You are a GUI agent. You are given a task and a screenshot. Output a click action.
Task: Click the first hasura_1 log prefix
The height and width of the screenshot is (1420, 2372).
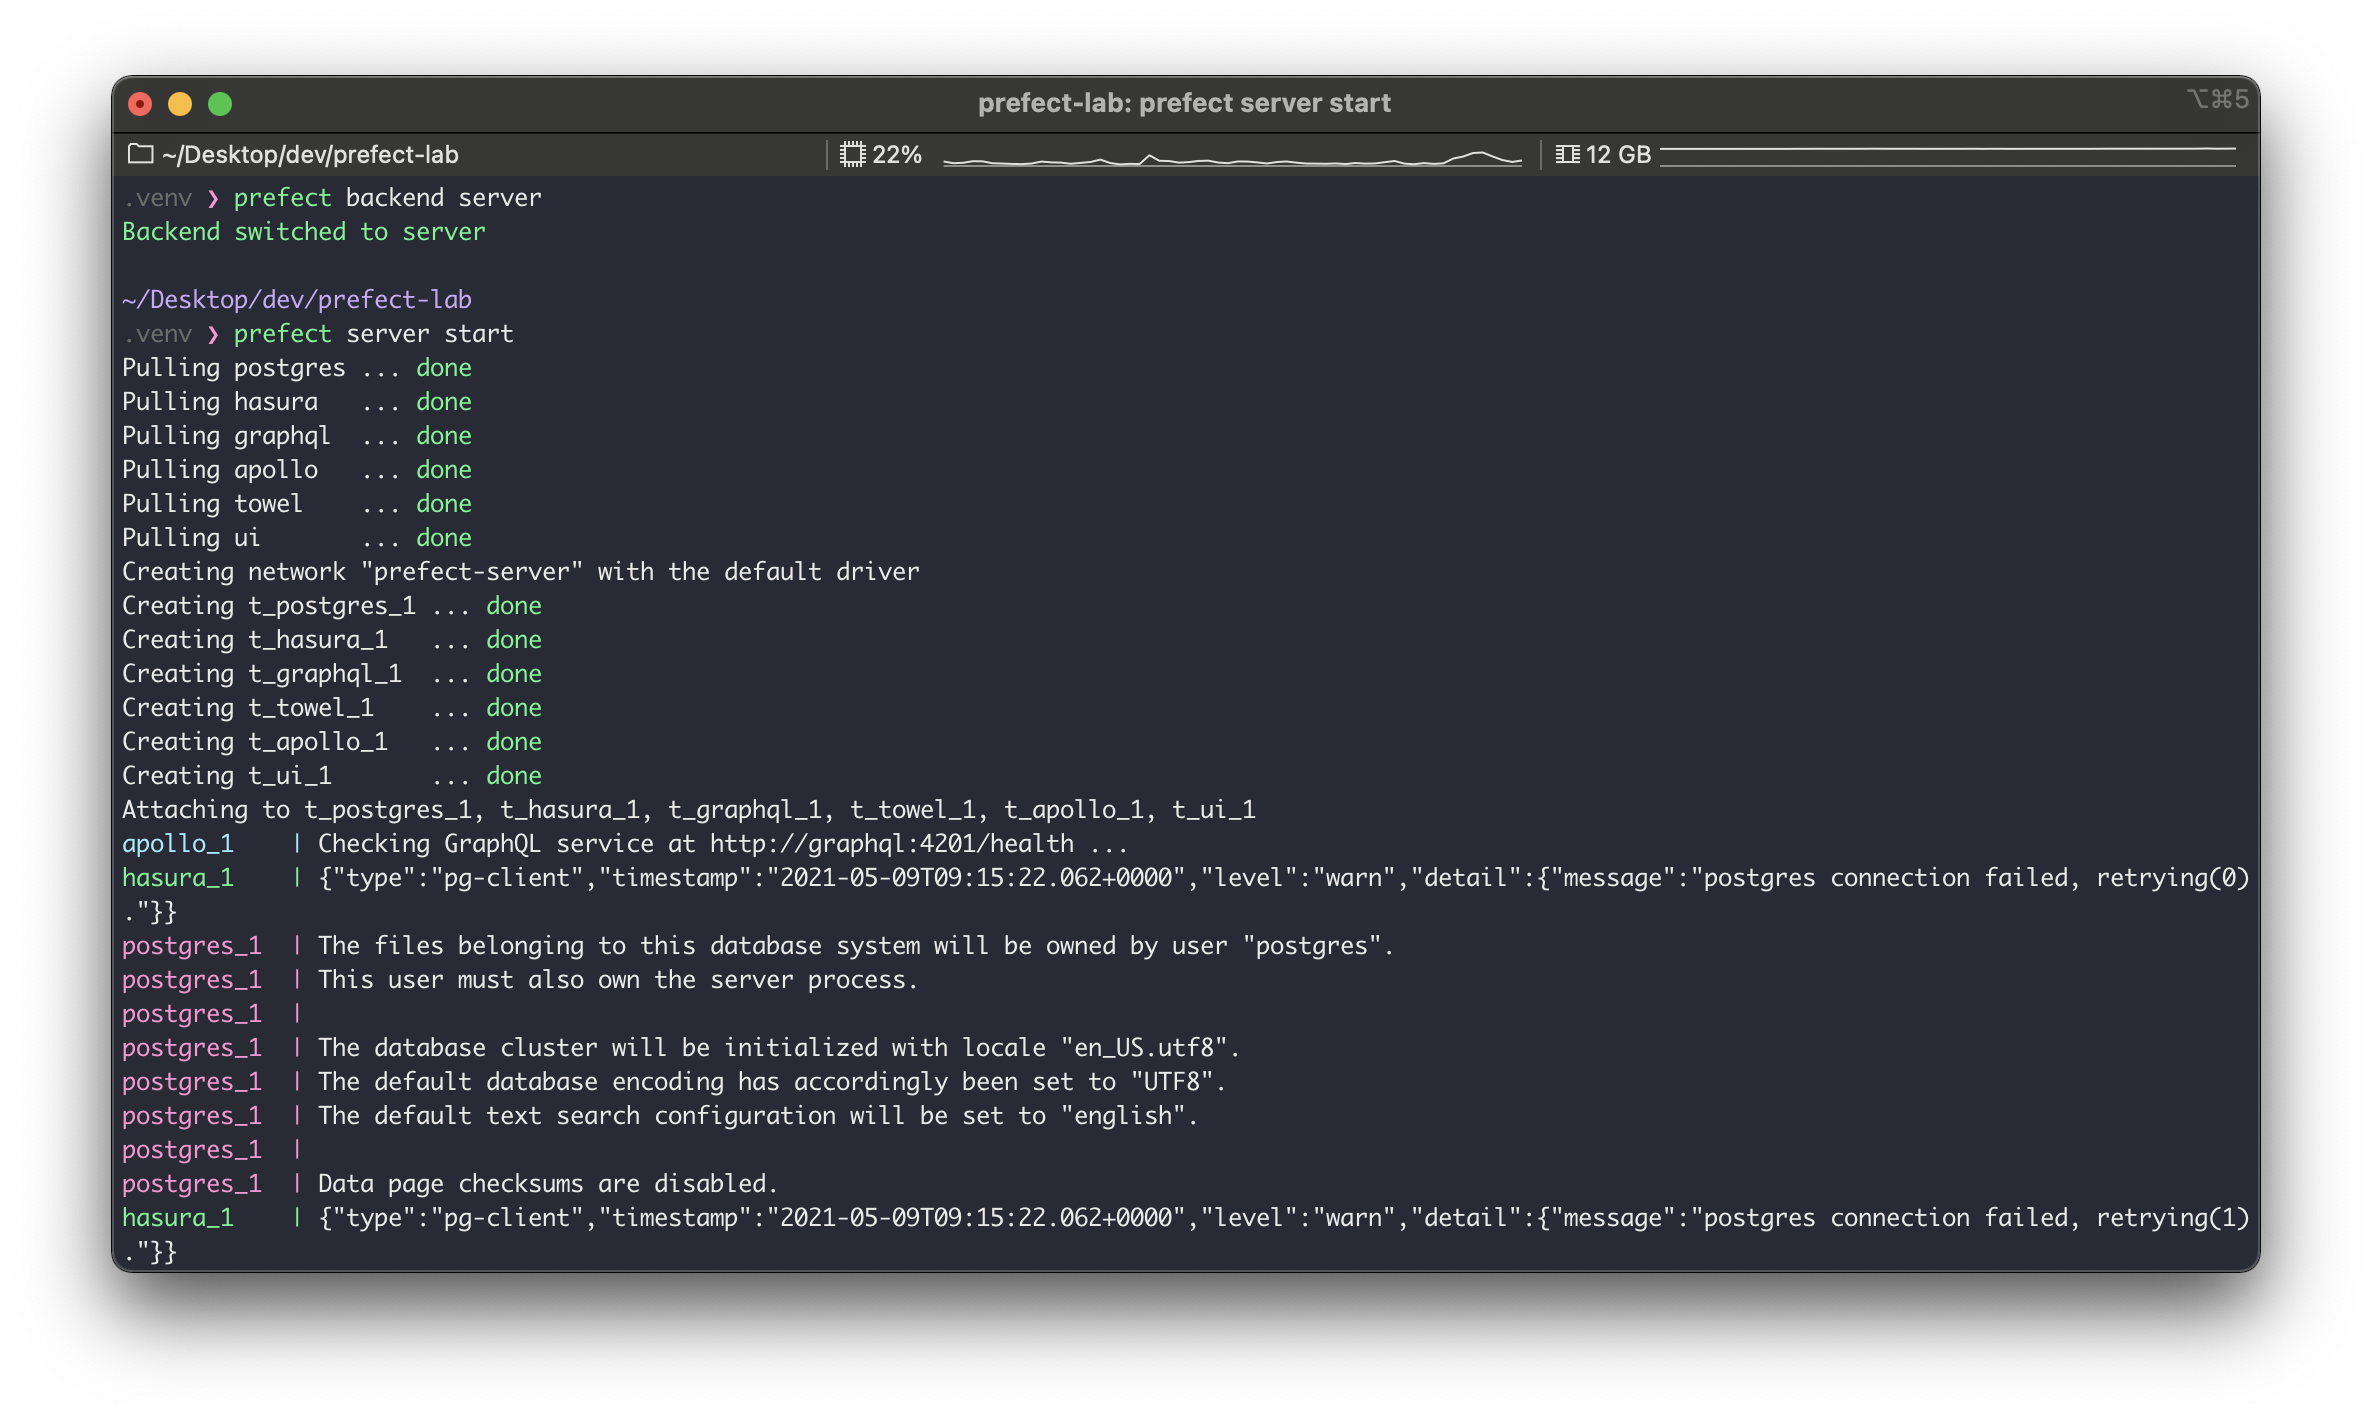click(x=177, y=878)
